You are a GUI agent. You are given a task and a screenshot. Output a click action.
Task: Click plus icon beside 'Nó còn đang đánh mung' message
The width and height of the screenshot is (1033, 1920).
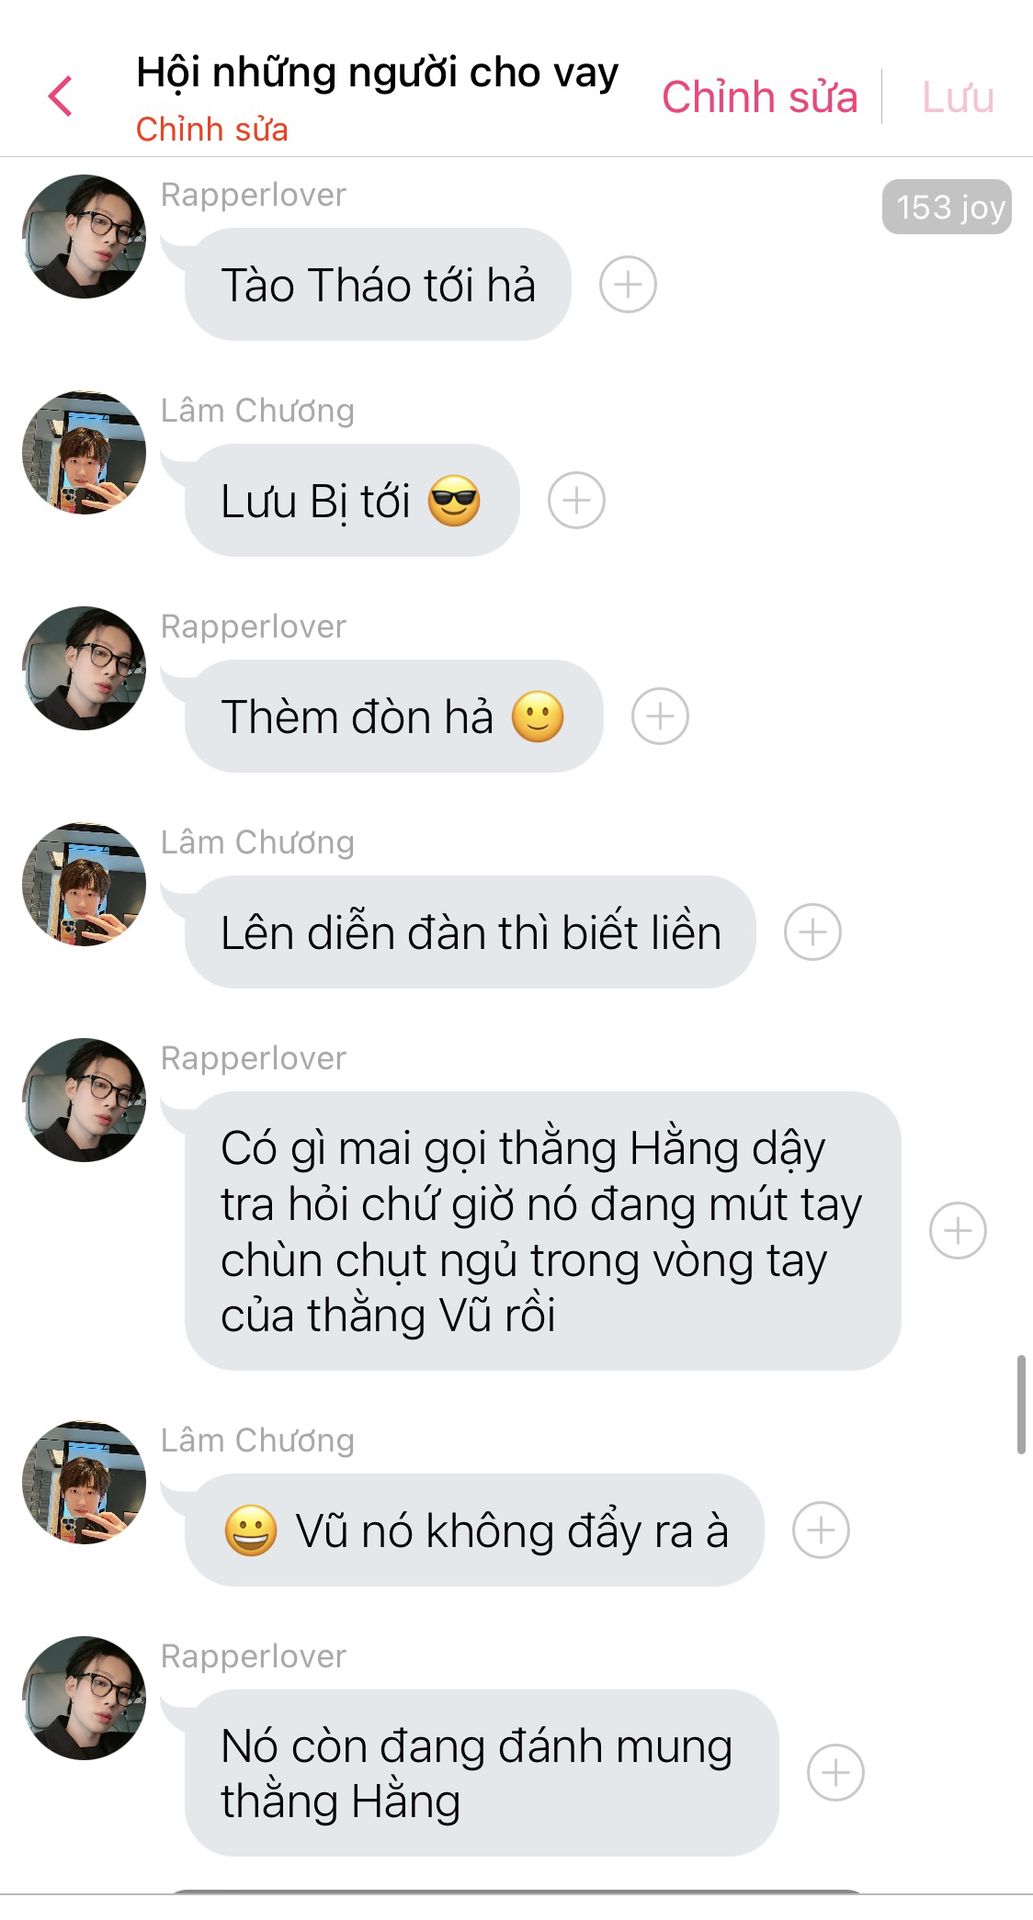click(836, 1773)
